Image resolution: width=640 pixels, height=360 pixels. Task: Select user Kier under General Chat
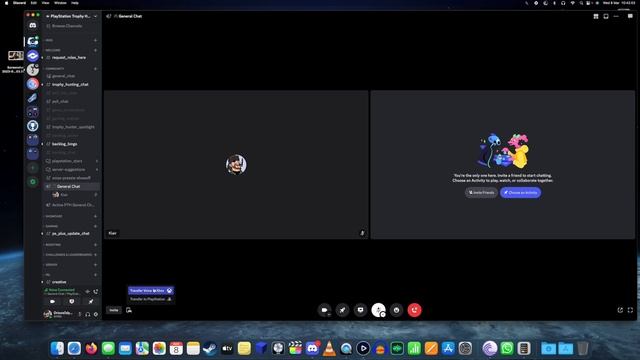click(x=64, y=195)
